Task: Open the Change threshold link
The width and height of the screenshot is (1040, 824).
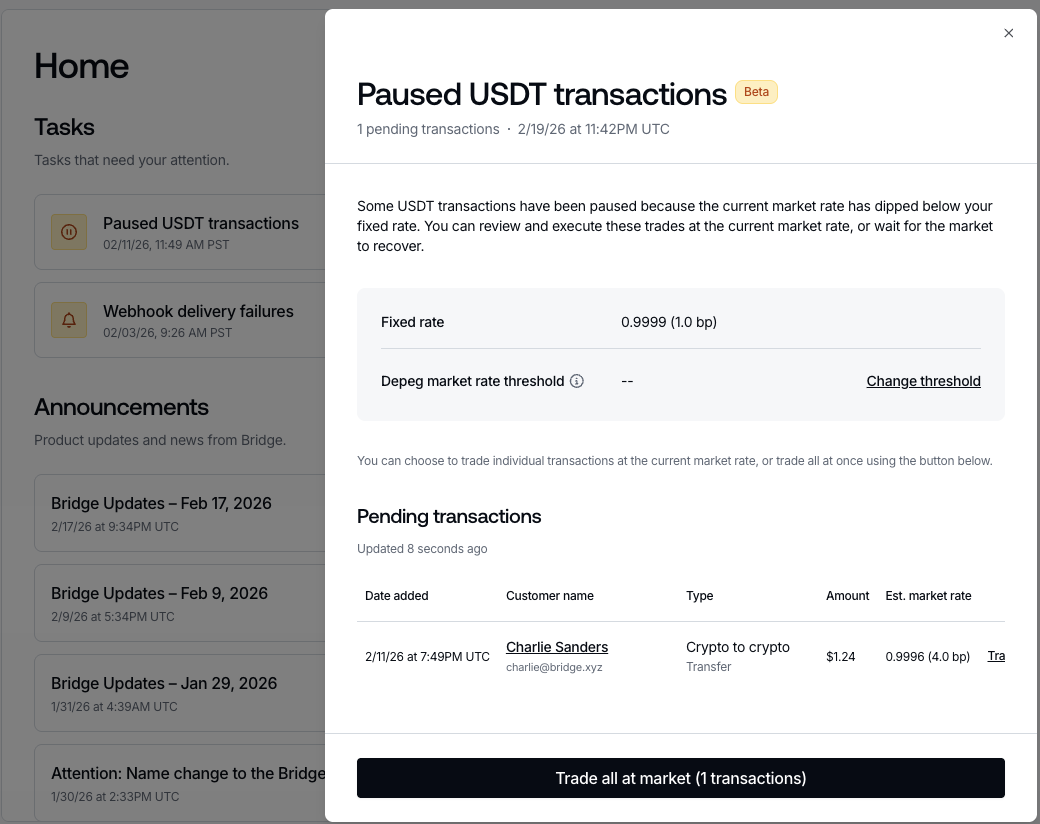Action: (923, 381)
